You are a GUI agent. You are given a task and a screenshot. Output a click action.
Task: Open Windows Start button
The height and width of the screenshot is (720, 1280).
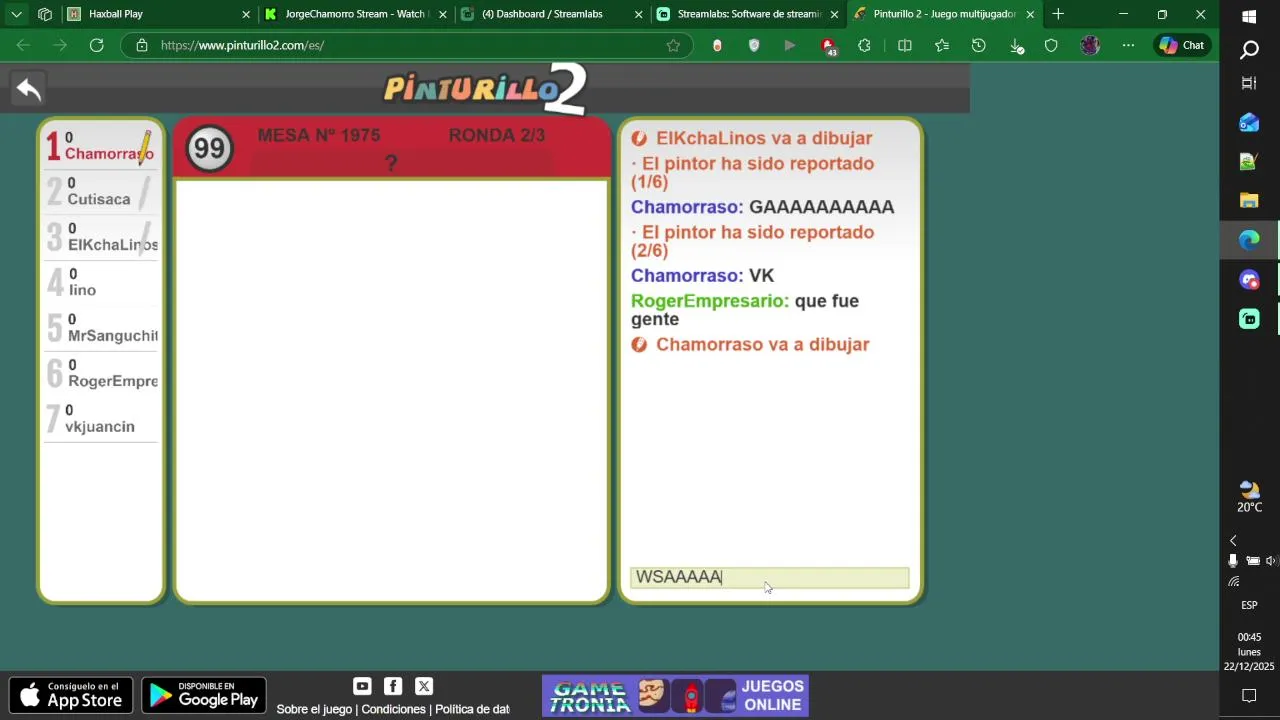click(x=1249, y=16)
